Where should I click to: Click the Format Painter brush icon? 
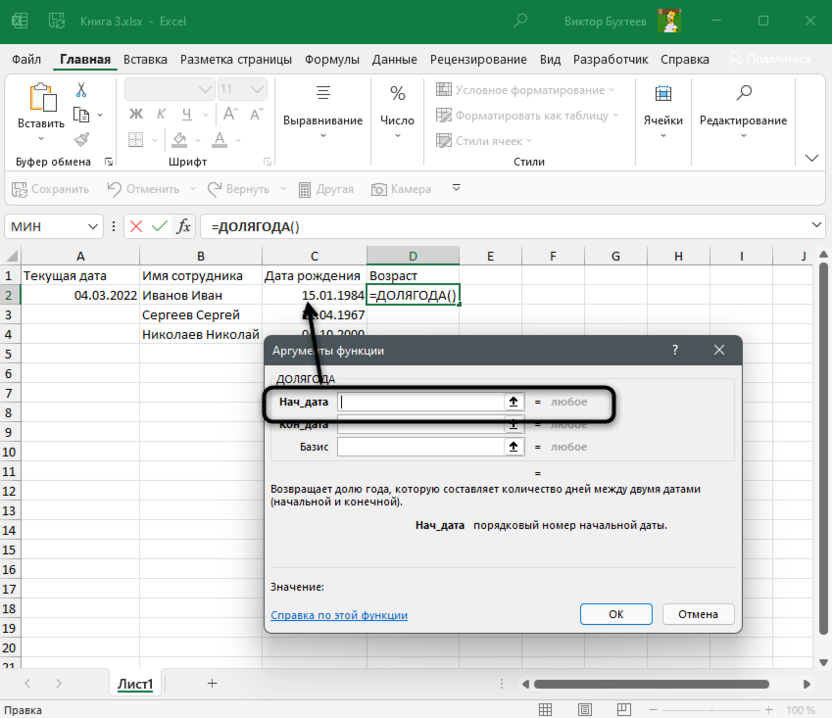pos(81,139)
